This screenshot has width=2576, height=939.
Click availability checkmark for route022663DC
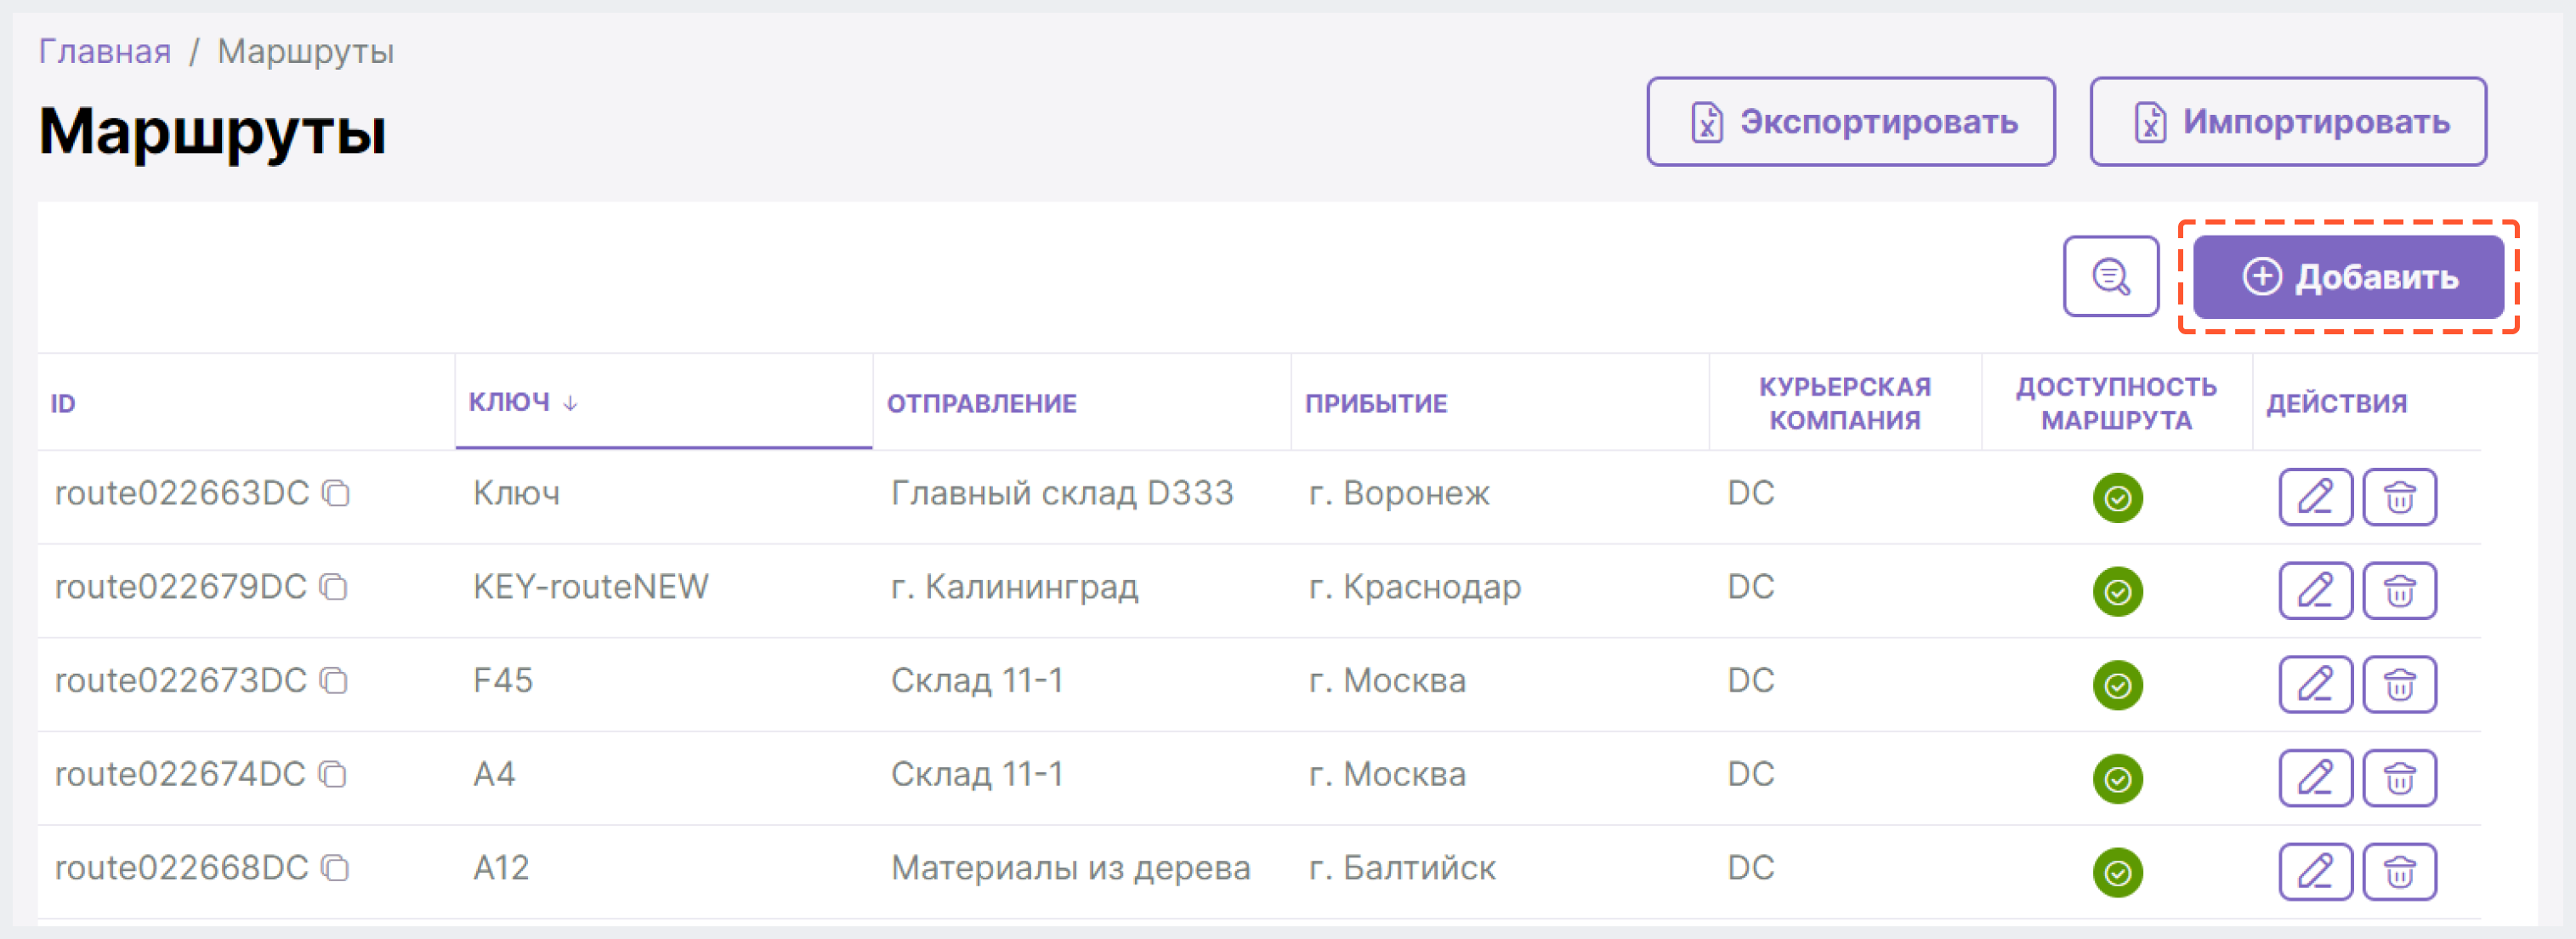2117,498
